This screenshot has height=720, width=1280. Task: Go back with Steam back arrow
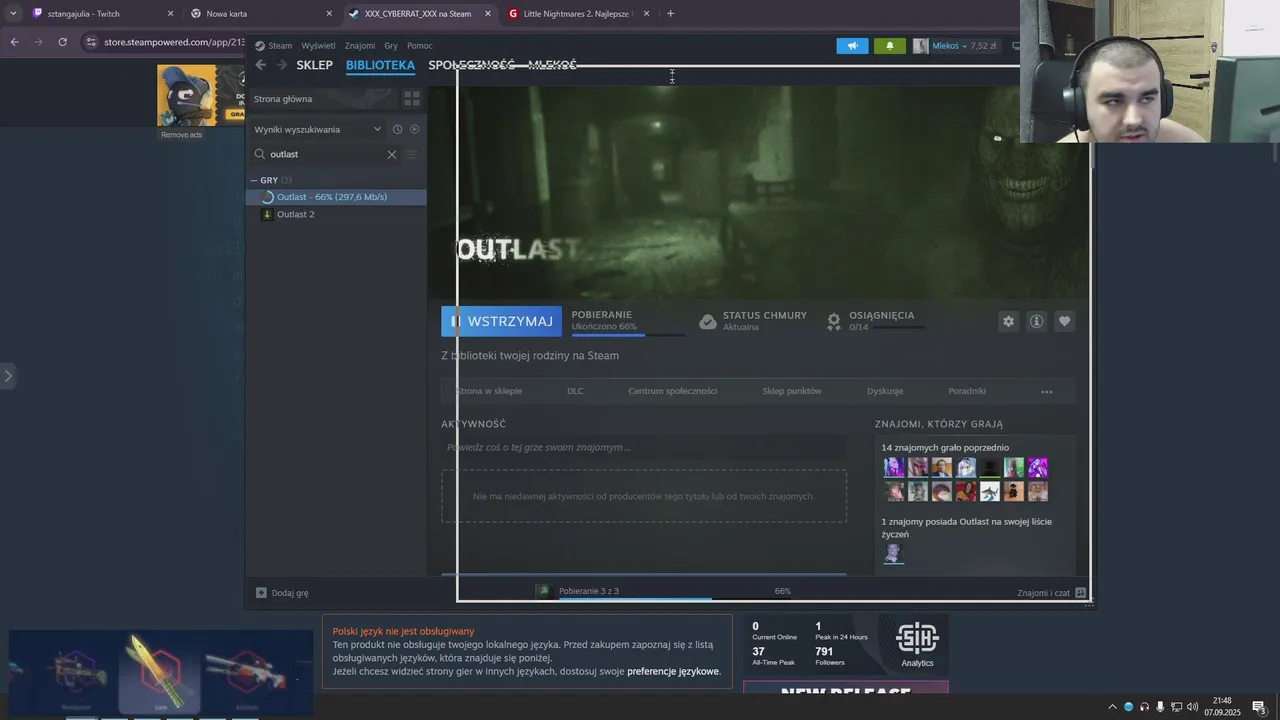(261, 65)
